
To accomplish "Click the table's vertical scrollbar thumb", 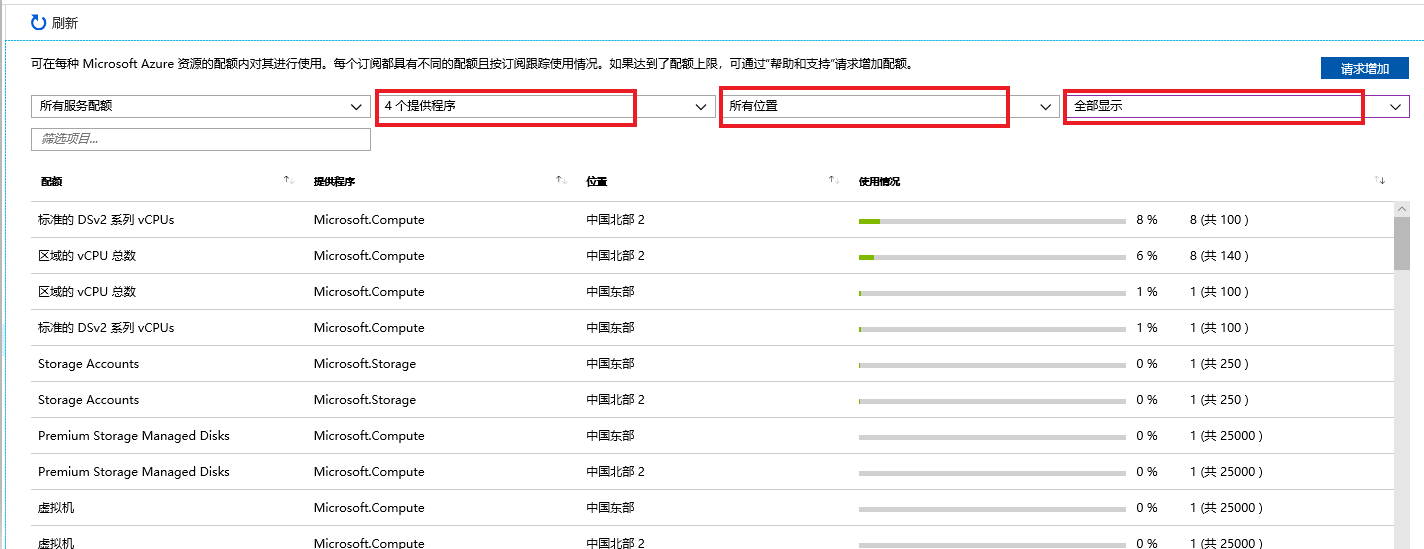I will tap(1402, 243).
